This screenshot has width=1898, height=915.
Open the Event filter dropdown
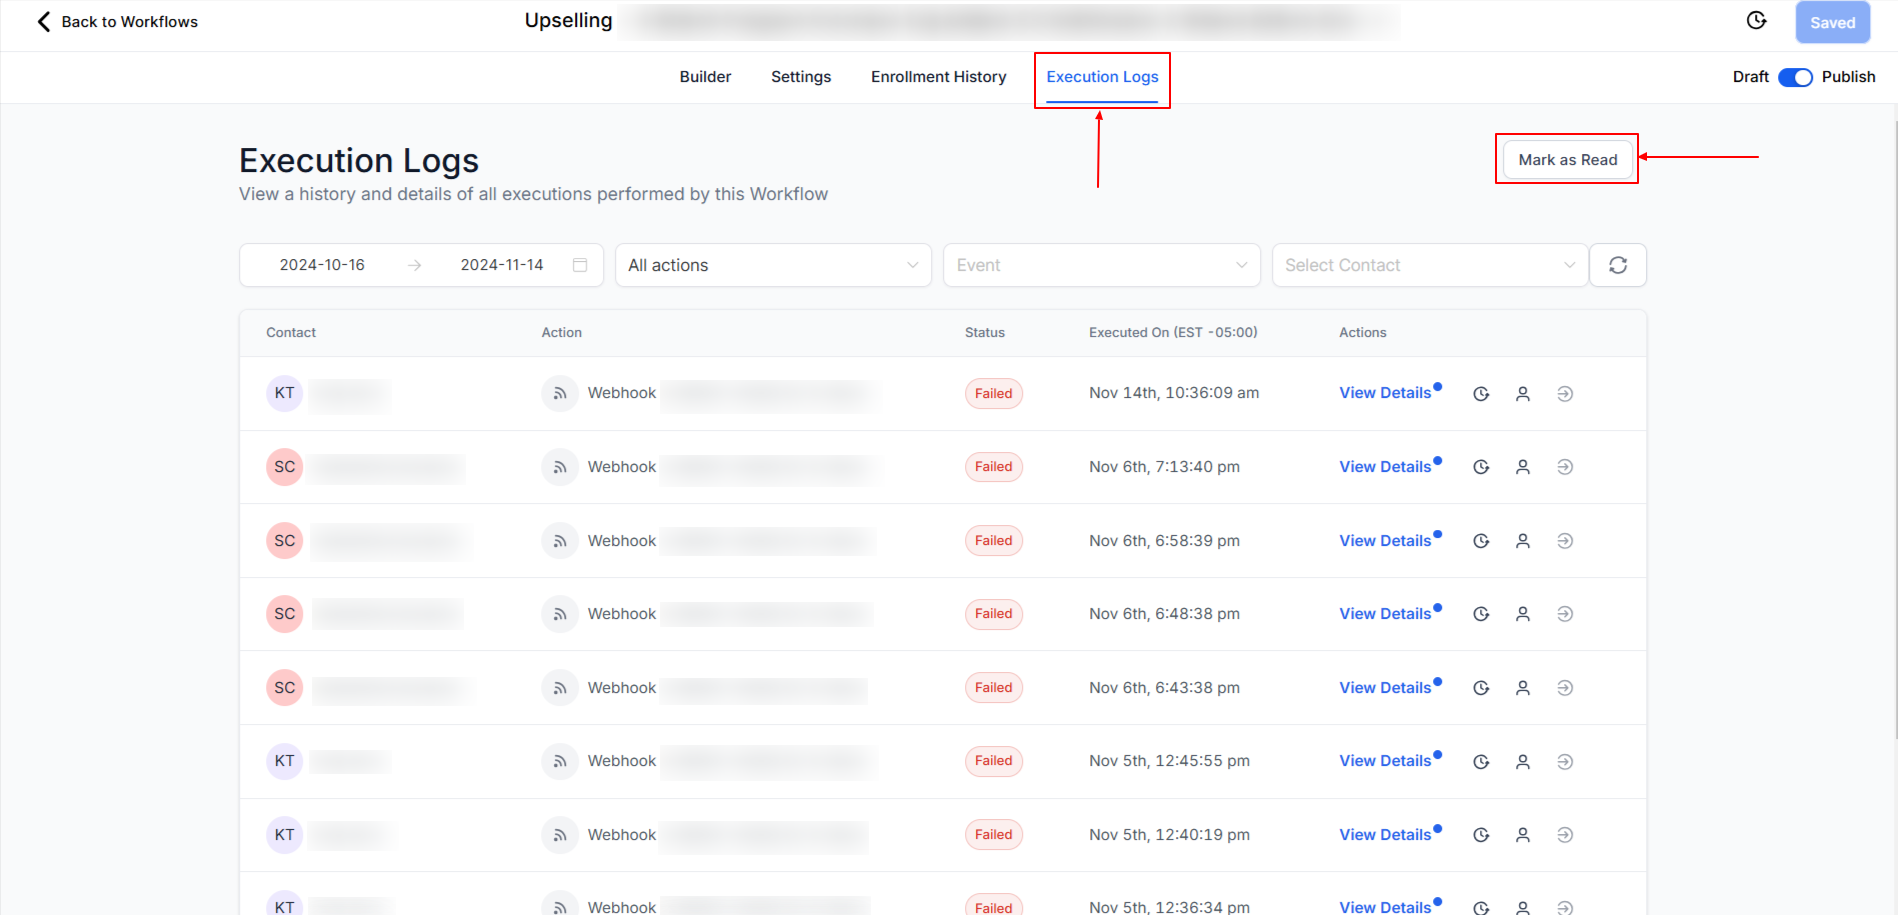[1100, 265]
